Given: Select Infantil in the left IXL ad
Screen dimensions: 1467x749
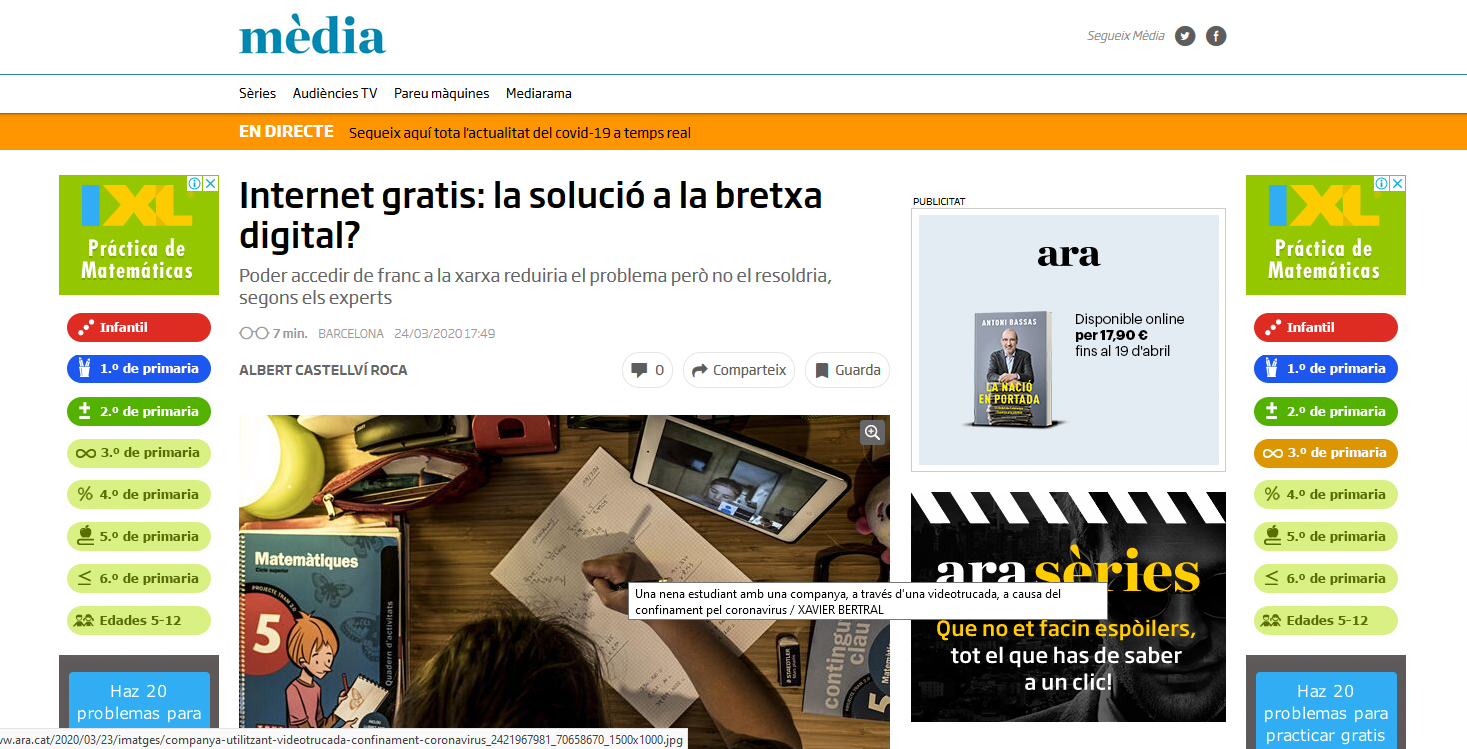Looking at the screenshot, I should (x=139, y=327).
